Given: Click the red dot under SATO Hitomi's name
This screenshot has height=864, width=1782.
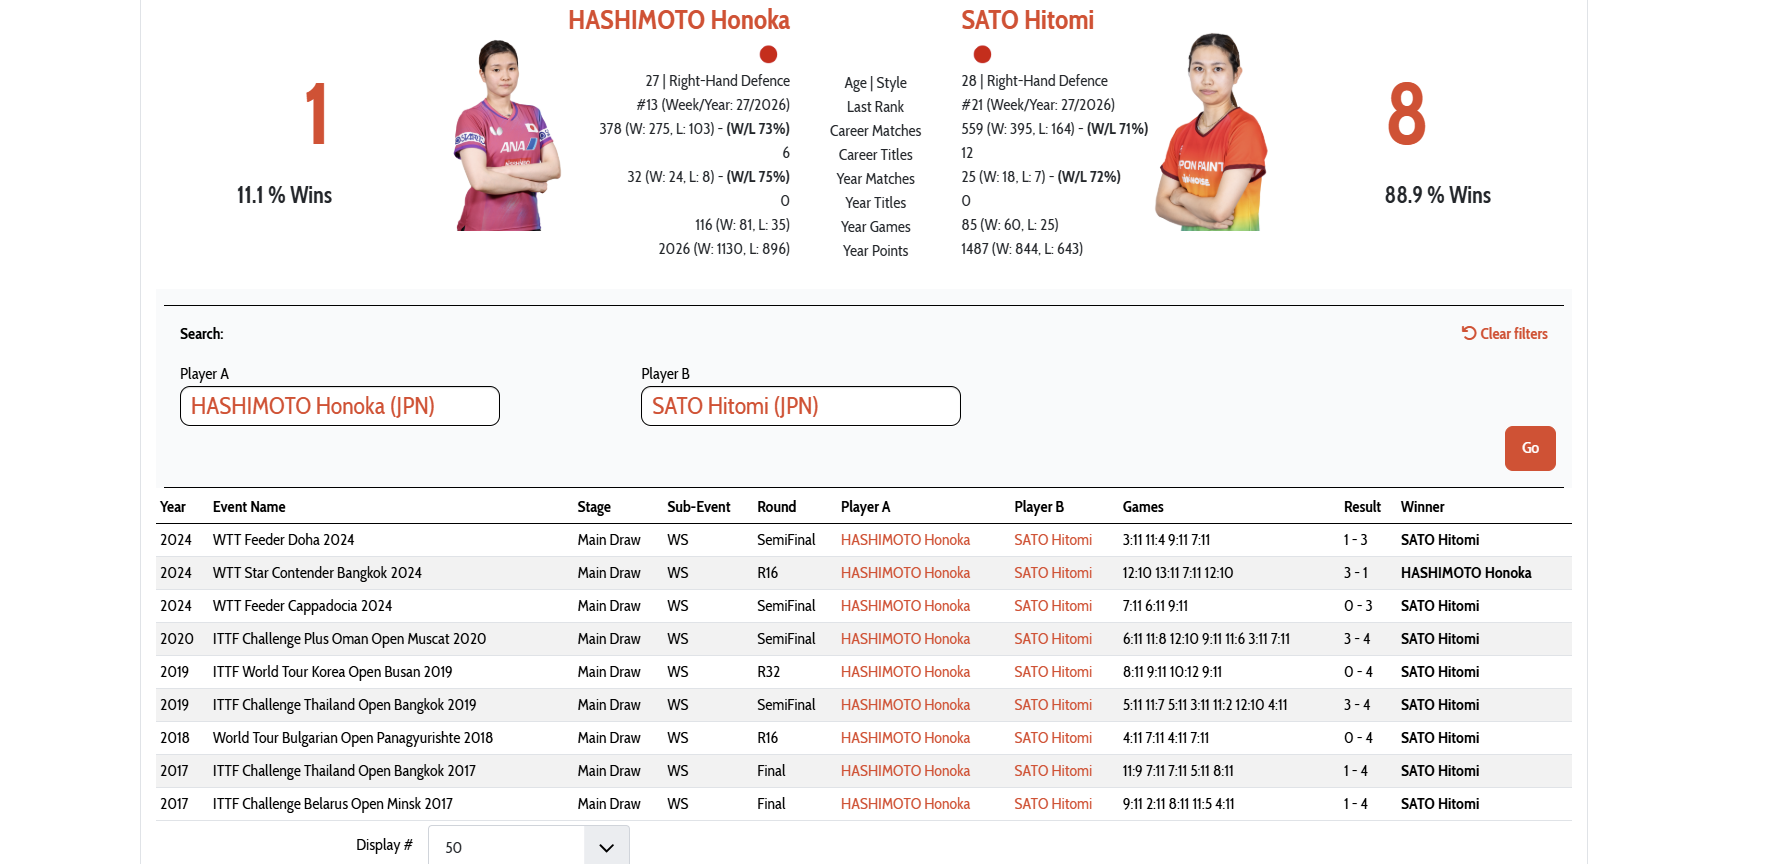Looking at the screenshot, I should [x=982, y=54].
